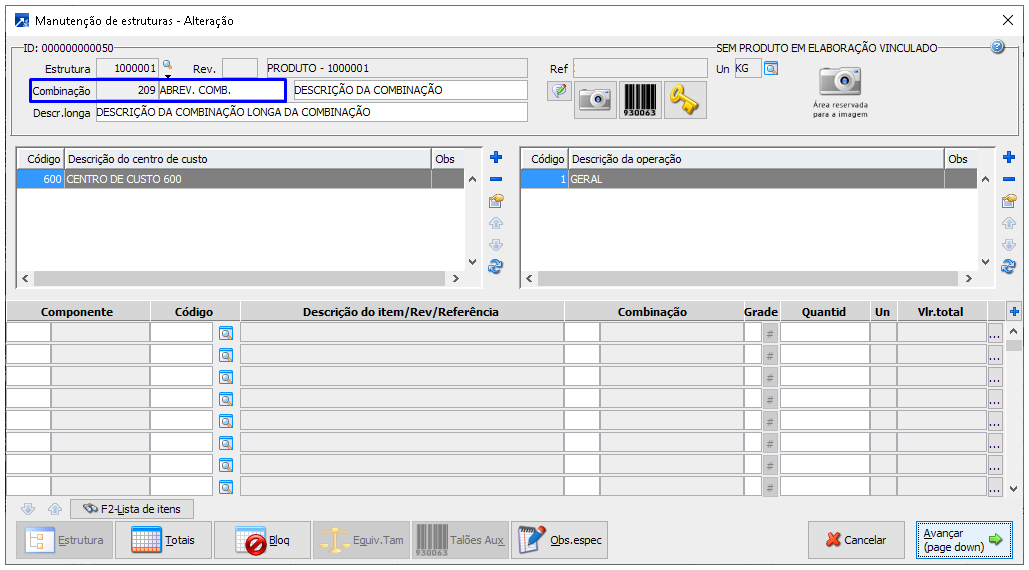
Task: Refresh the cost center list
Action: tap(496, 266)
